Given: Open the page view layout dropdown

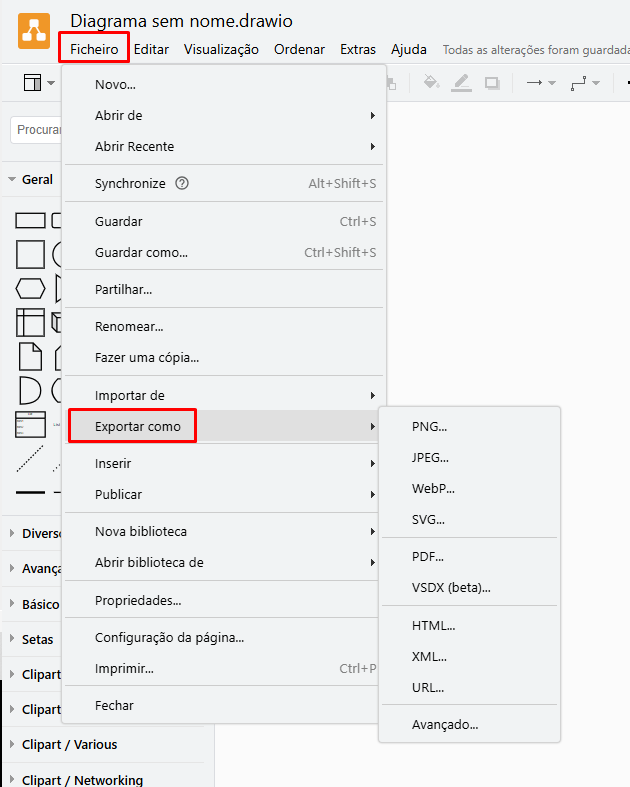Looking at the screenshot, I should click(38, 83).
